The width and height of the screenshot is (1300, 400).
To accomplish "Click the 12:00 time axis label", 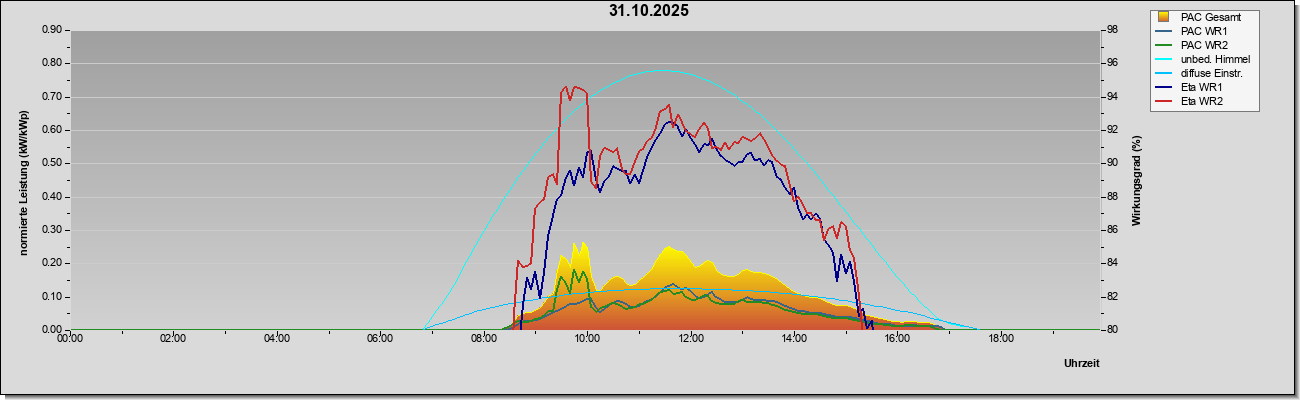I will point(691,339).
